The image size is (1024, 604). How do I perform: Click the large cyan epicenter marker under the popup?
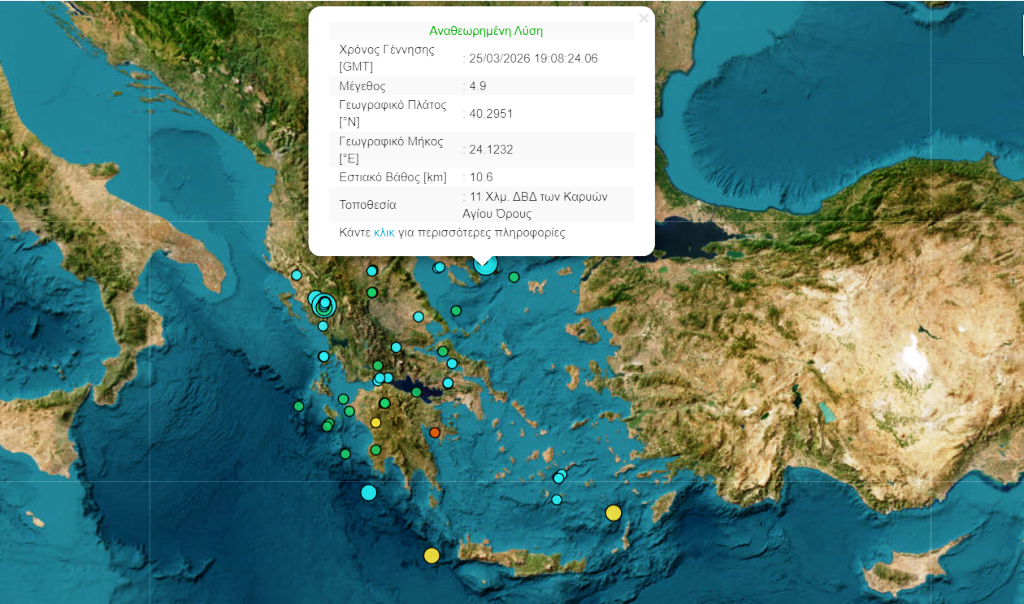pos(485,264)
